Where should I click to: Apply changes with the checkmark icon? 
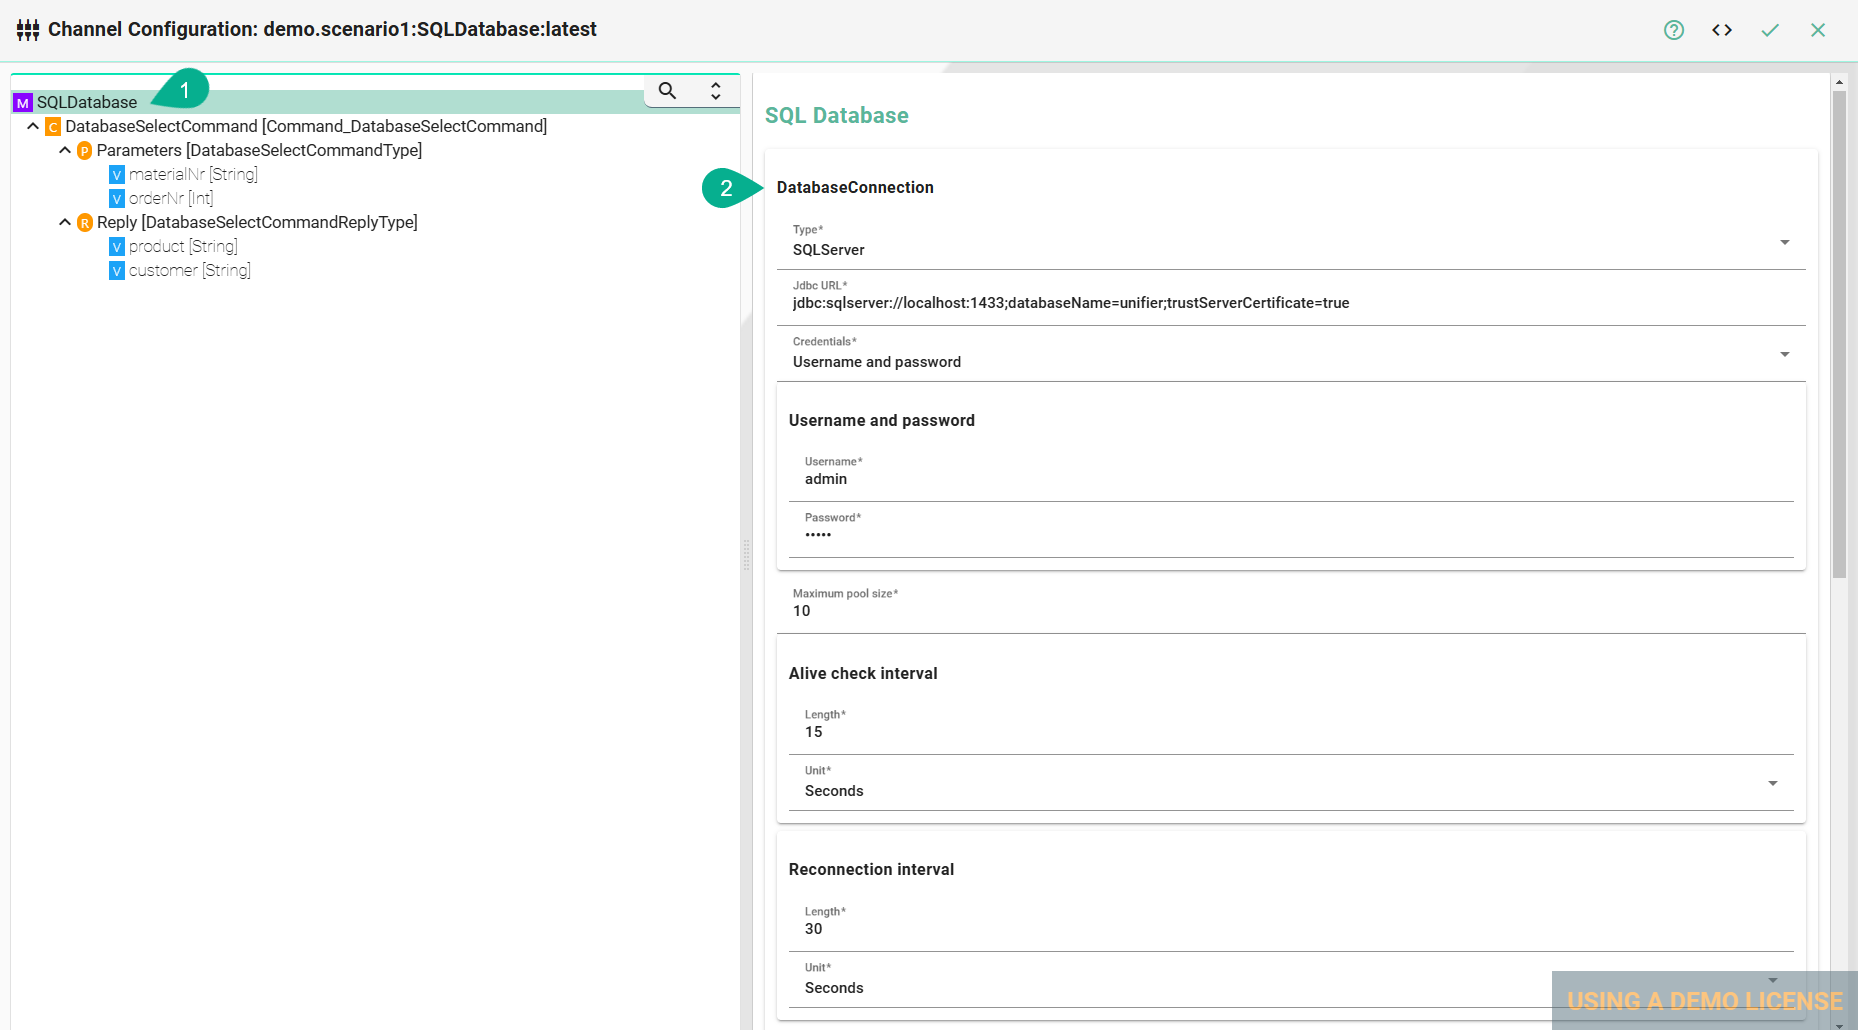coord(1769,30)
